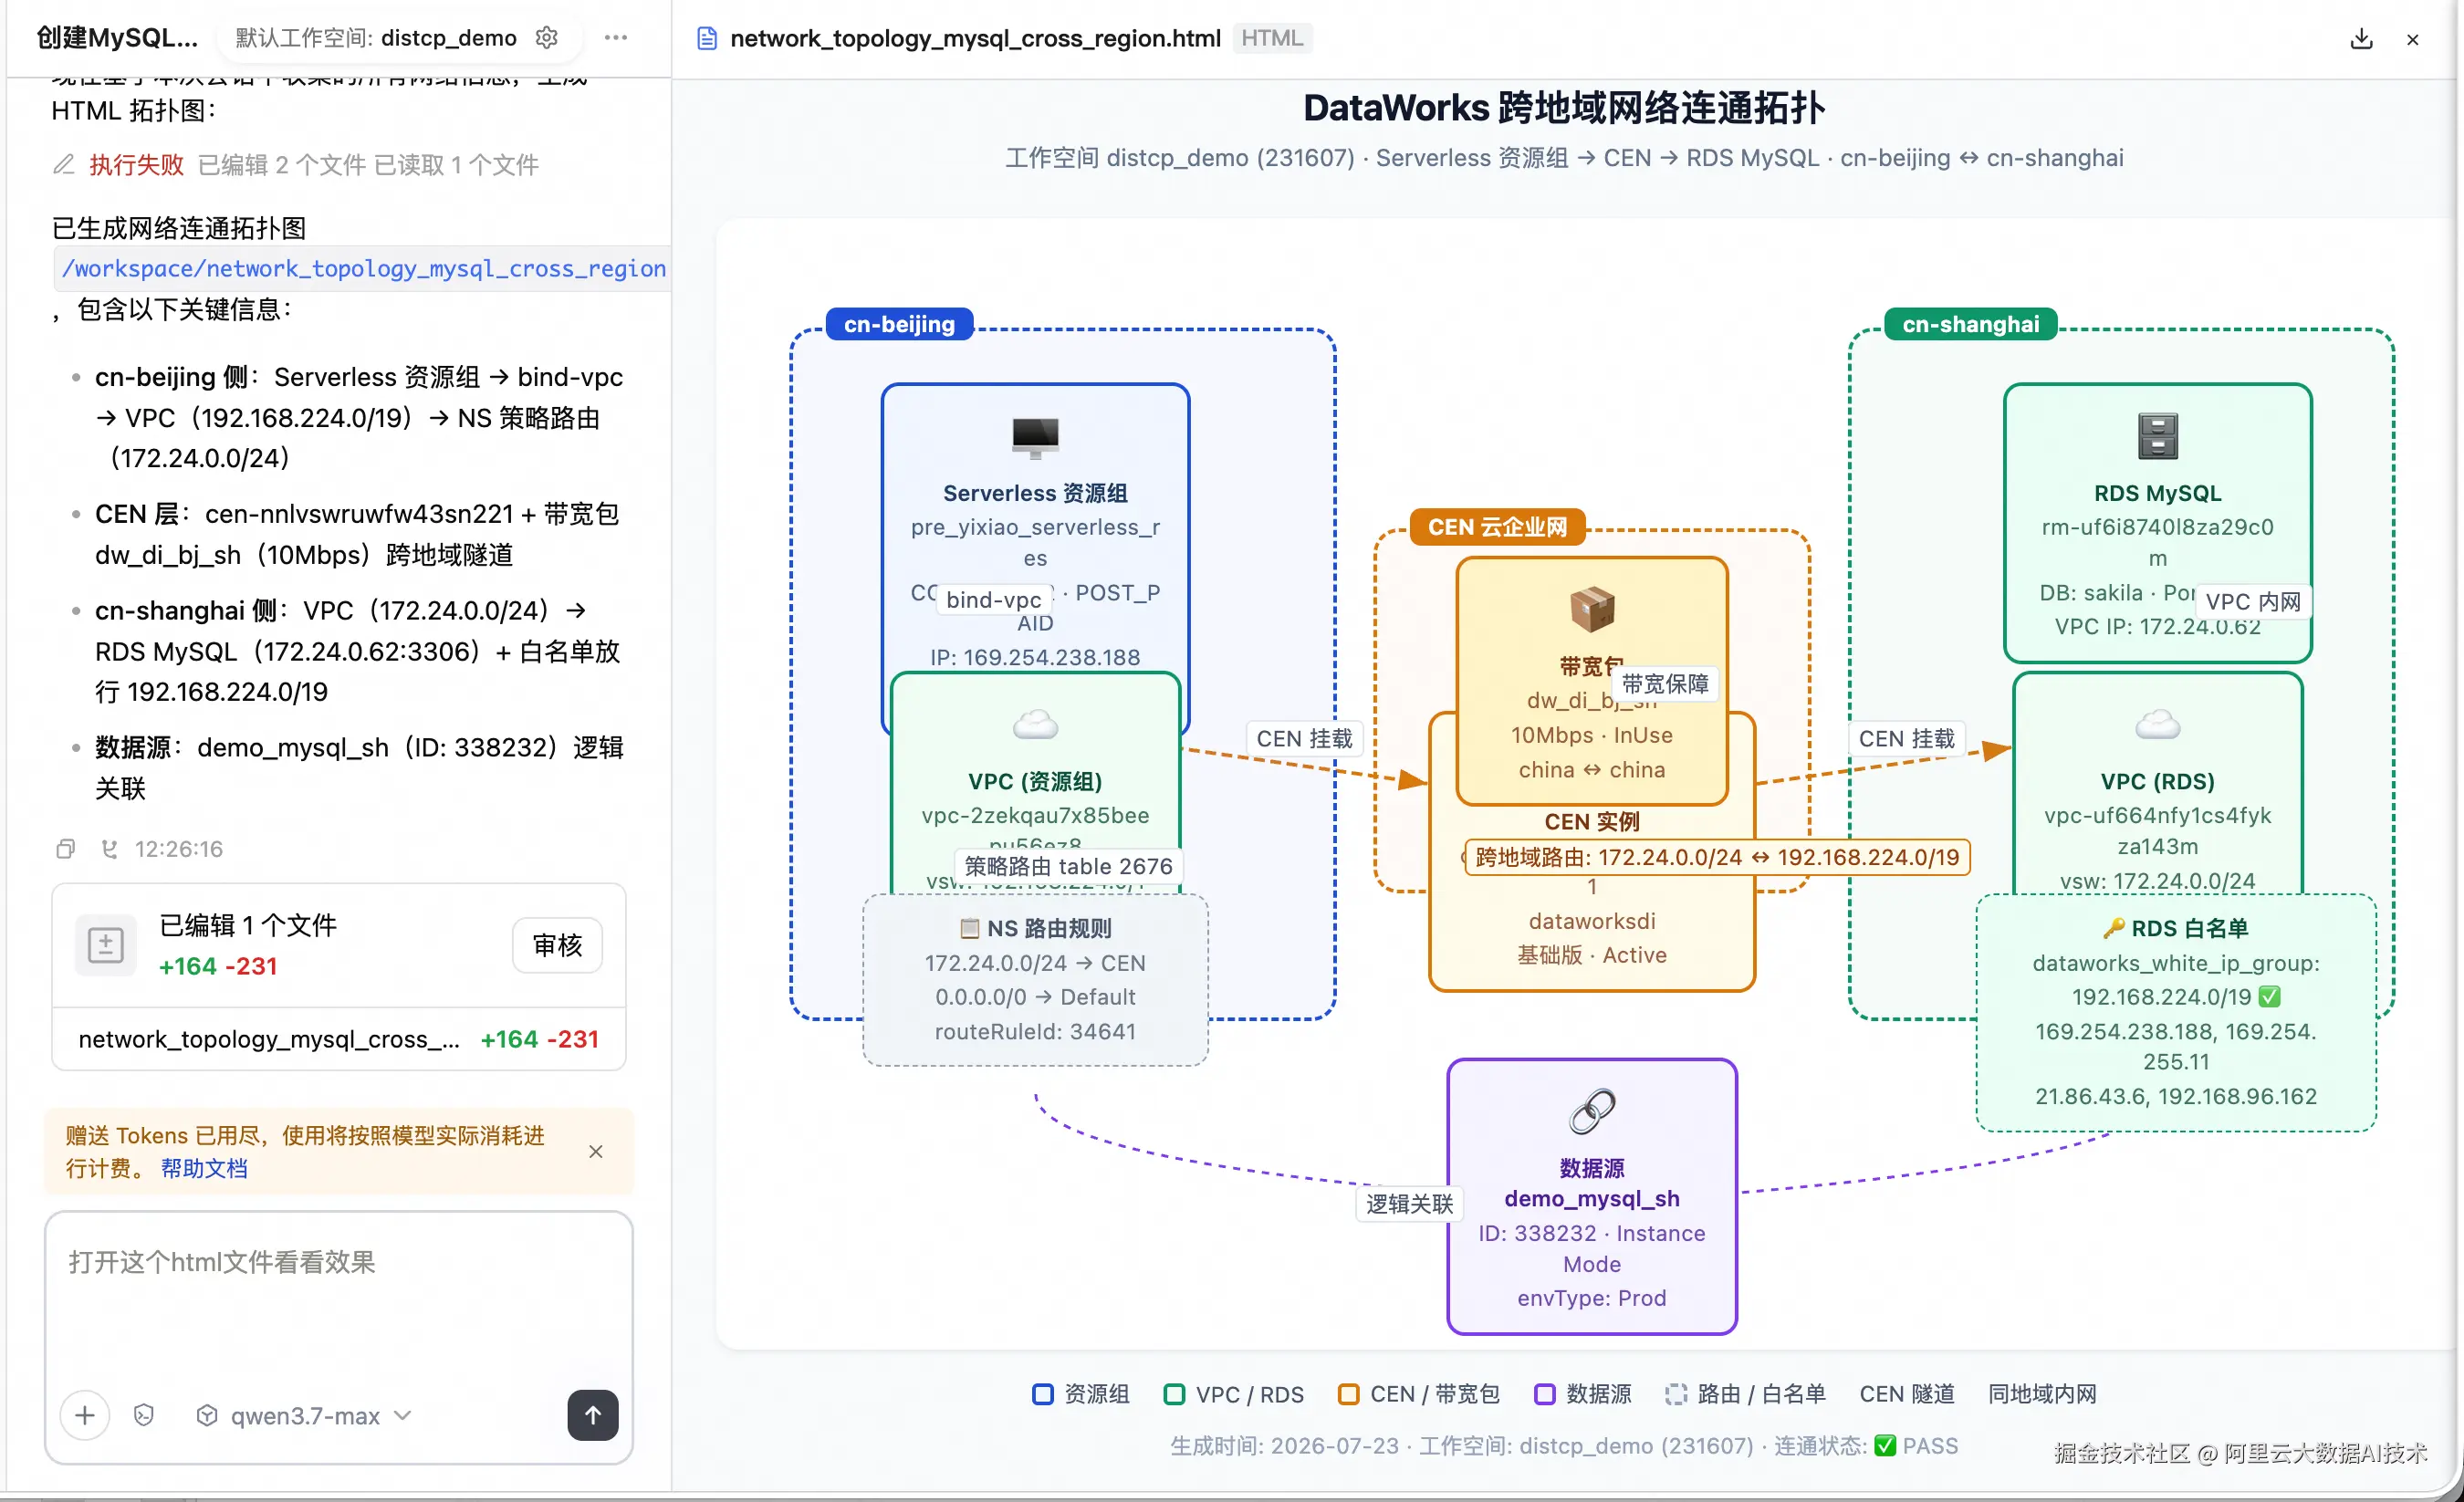Click the orange CEN / 带宽包 legend swatch

coord(1348,1394)
